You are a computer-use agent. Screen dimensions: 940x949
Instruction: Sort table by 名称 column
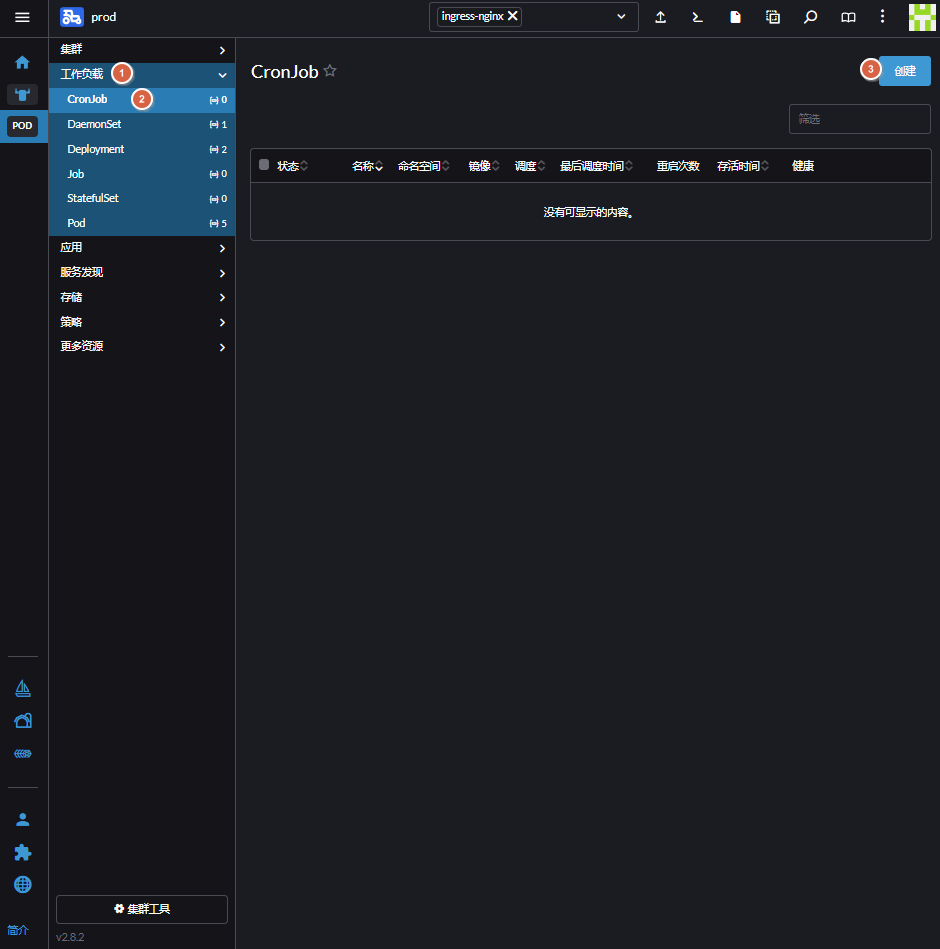[x=367, y=166]
